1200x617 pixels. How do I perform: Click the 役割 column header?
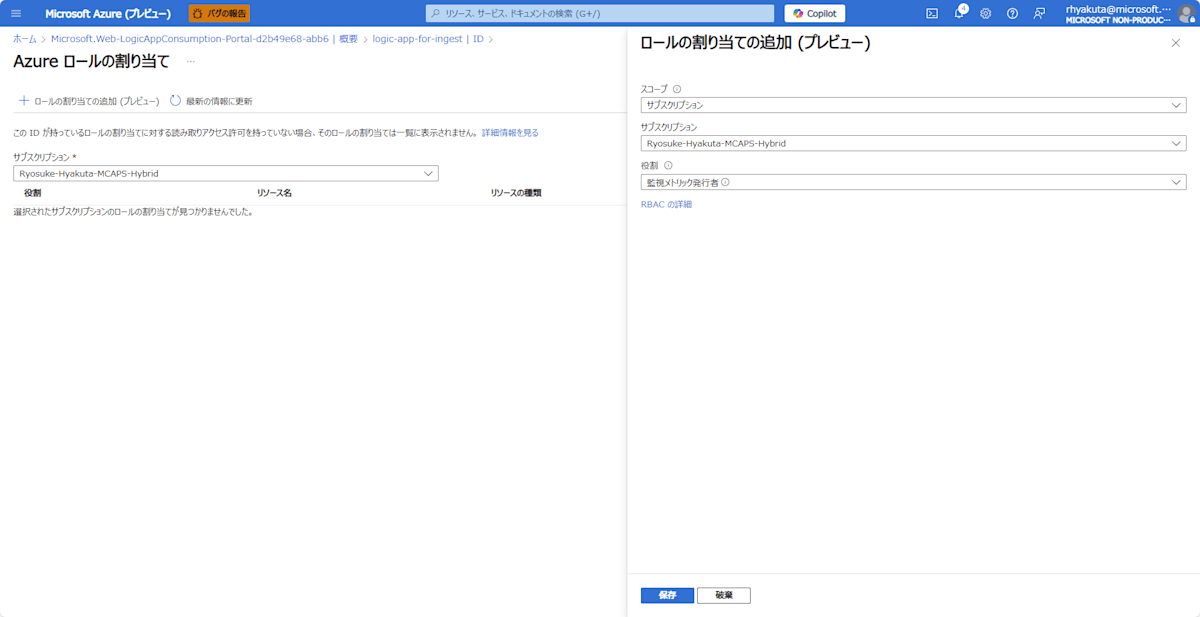(33, 192)
